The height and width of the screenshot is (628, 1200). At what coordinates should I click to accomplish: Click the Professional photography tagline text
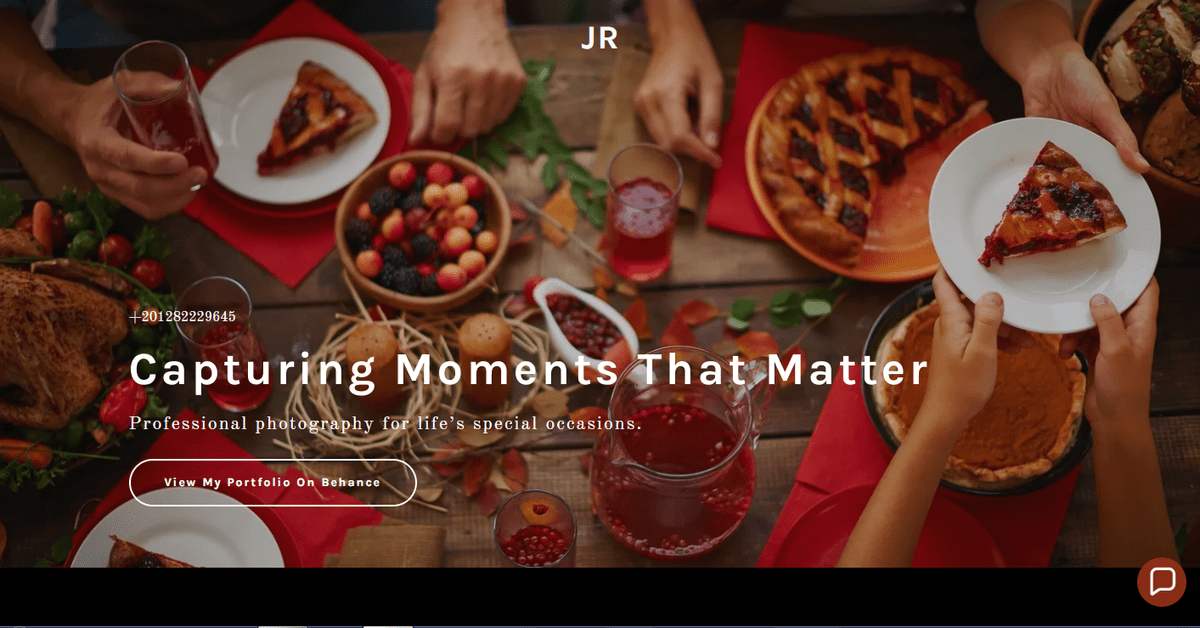pyautogui.click(x=385, y=423)
